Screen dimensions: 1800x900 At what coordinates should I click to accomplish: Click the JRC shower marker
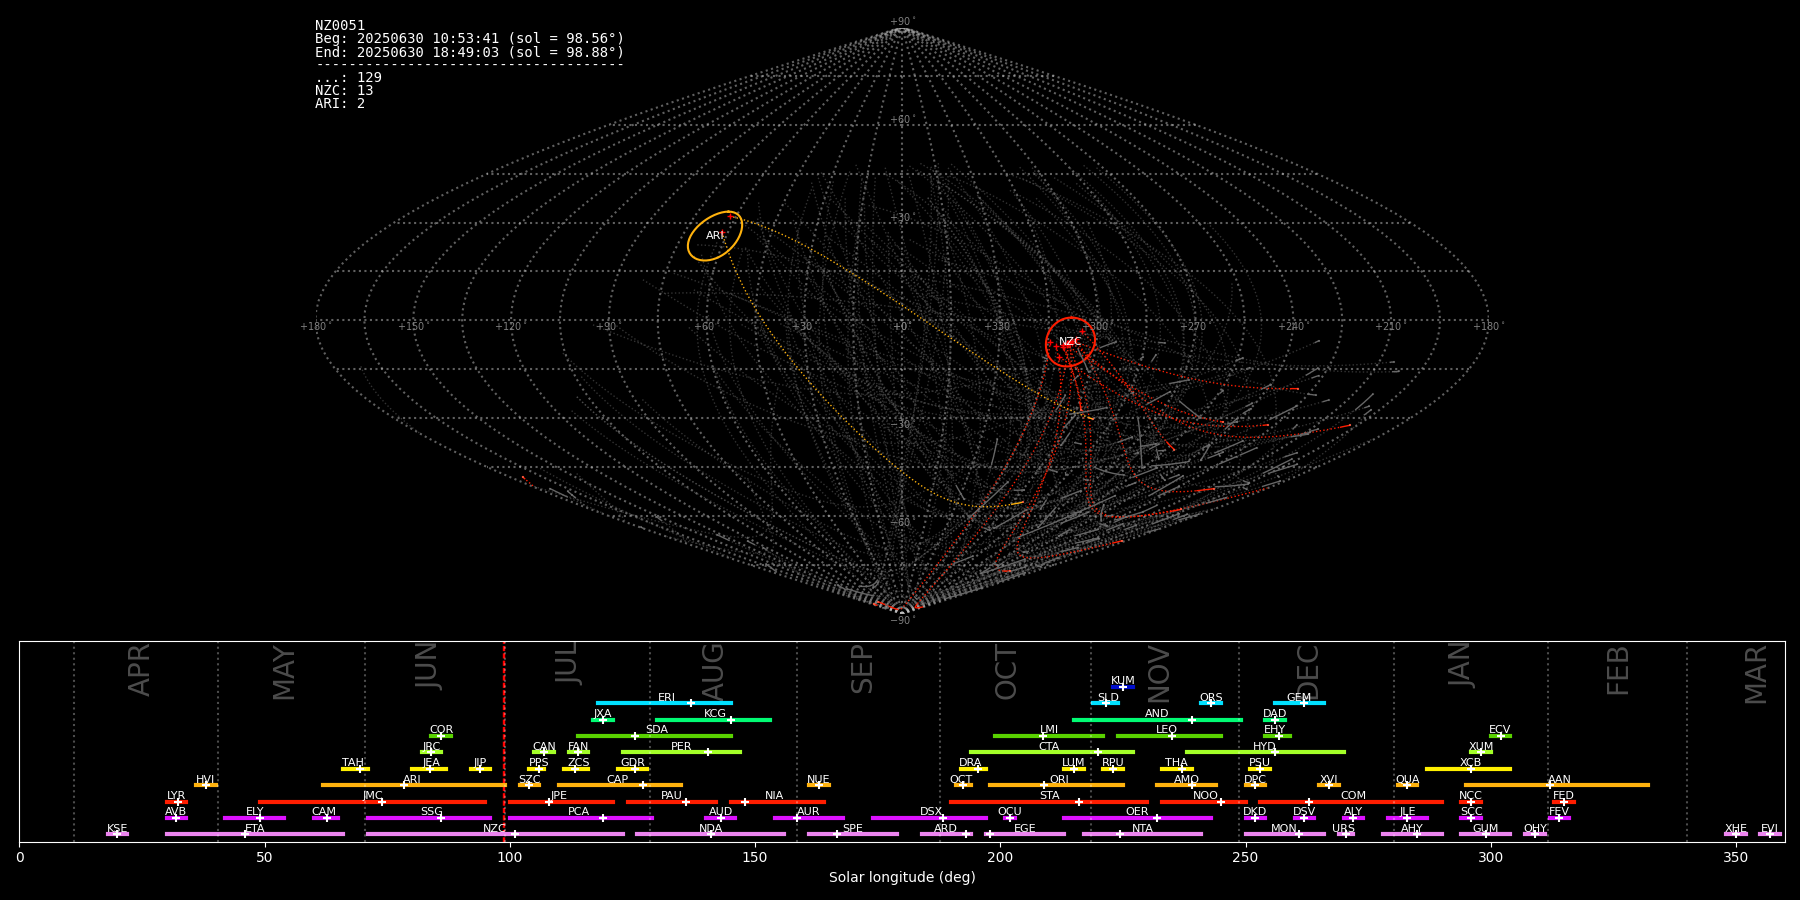click(x=431, y=752)
